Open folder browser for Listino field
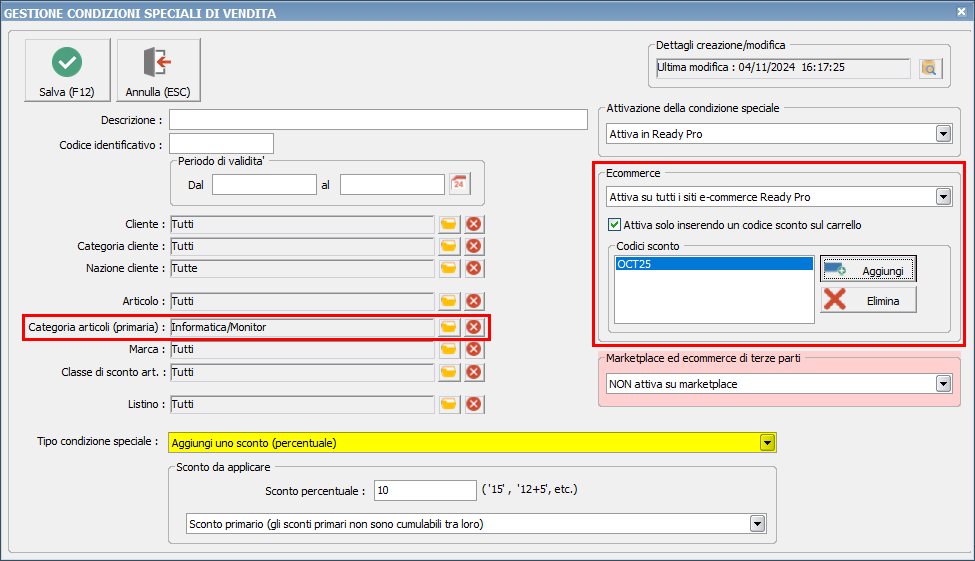Viewport: 975px width, 561px height. tap(448, 404)
